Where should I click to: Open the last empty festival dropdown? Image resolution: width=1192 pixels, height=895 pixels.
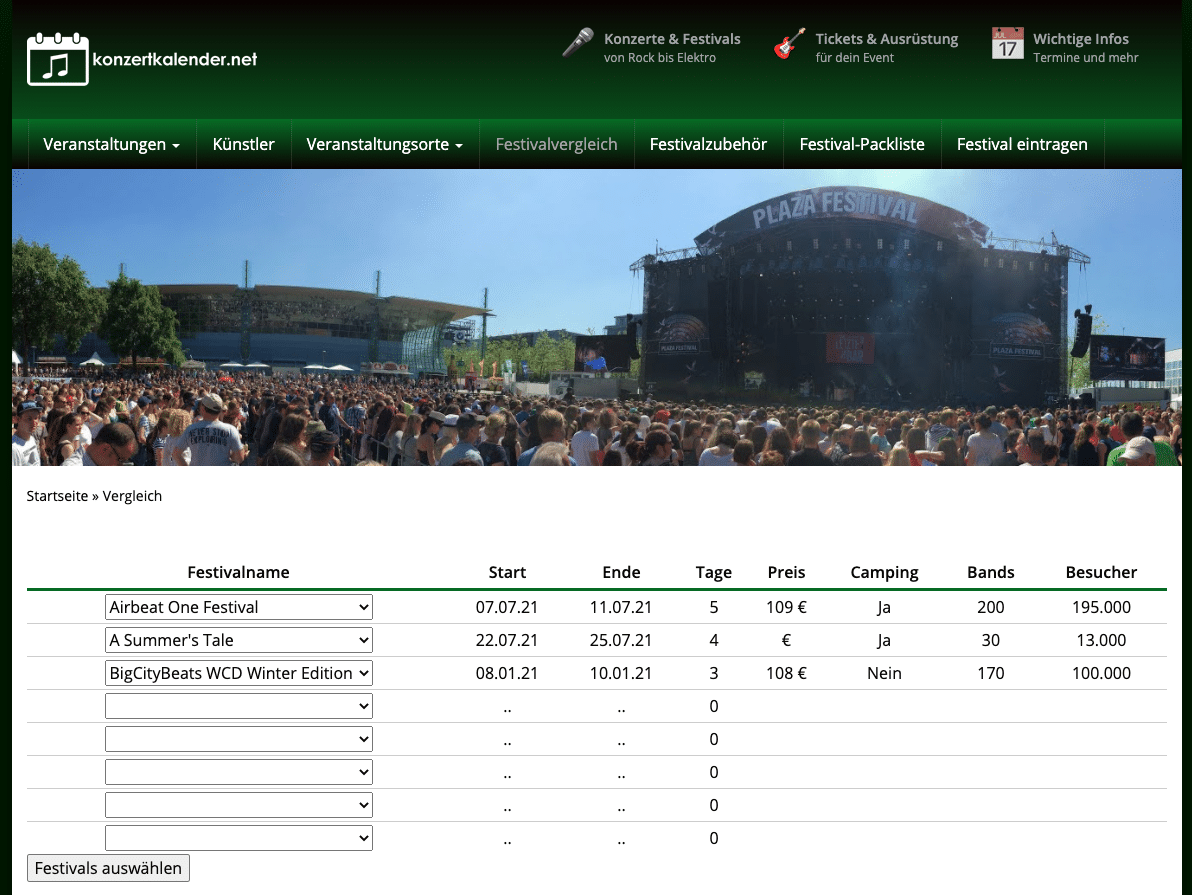click(x=239, y=838)
